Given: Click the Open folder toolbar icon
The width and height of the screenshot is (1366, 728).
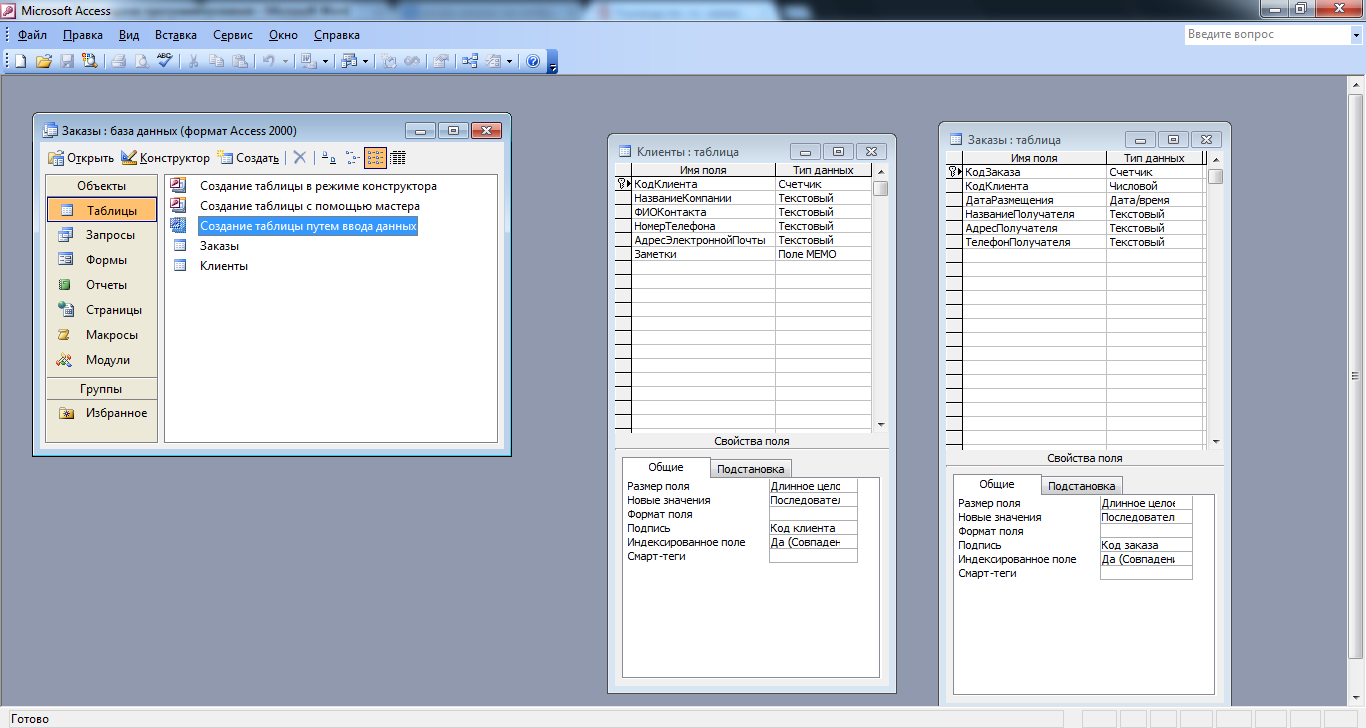Looking at the screenshot, I should click(x=44, y=61).
